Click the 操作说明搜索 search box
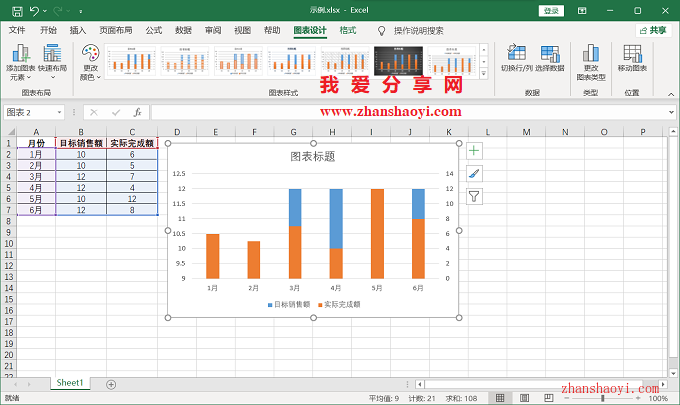Image resolution: width=680 pixels, height=405 pixels. pos(418,31)
